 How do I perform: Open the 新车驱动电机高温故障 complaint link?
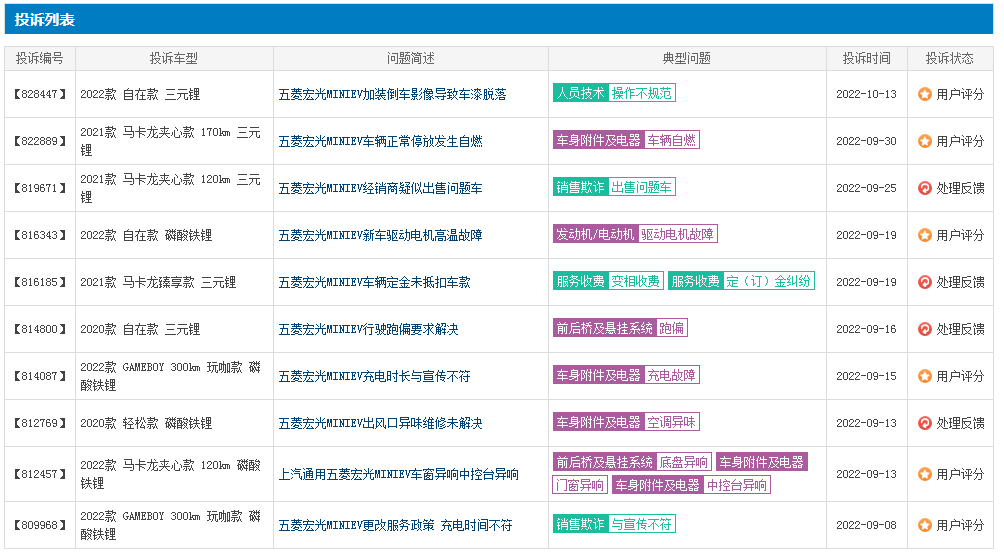[x=380, y=235]
